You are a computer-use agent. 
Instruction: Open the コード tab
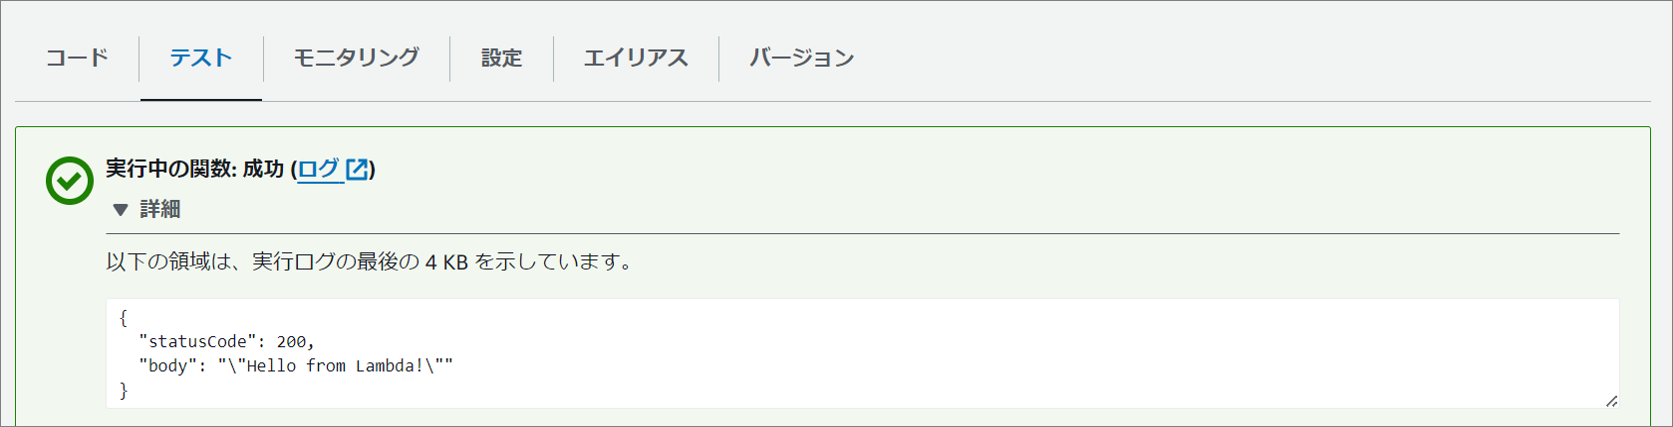click(x=77, y=58)
